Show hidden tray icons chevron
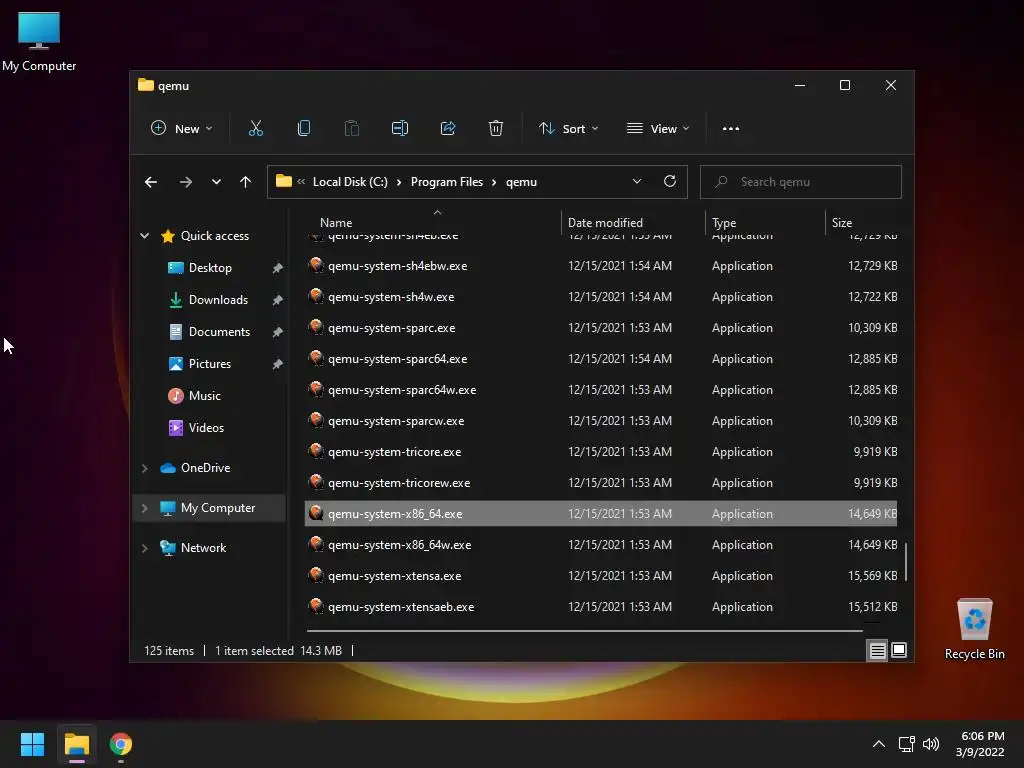1024x768 pixels. click(879, 744)
